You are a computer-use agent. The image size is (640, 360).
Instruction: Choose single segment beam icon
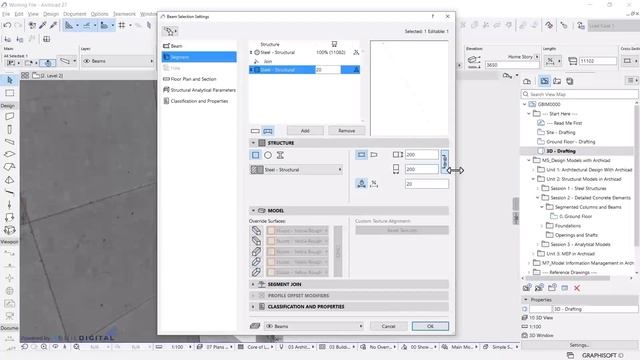coord(255,131)
